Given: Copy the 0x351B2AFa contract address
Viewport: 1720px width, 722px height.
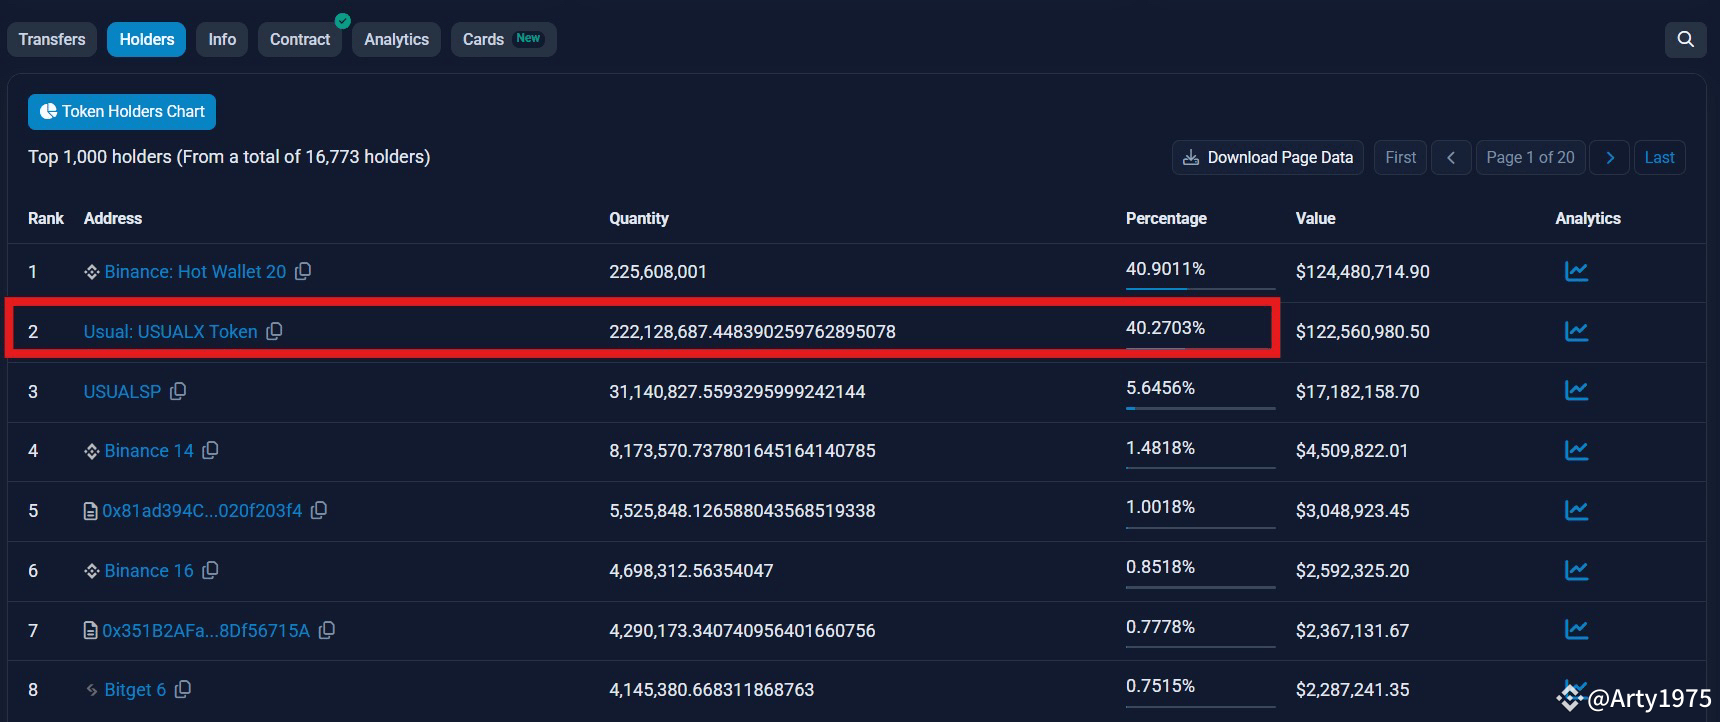Looking at the screenshot, I should (x=327, y=630).
